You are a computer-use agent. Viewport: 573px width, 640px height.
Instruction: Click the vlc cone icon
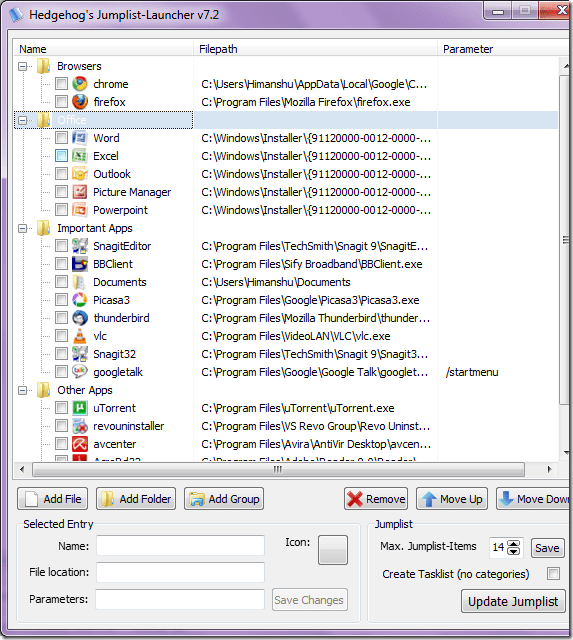click(80, 336)
